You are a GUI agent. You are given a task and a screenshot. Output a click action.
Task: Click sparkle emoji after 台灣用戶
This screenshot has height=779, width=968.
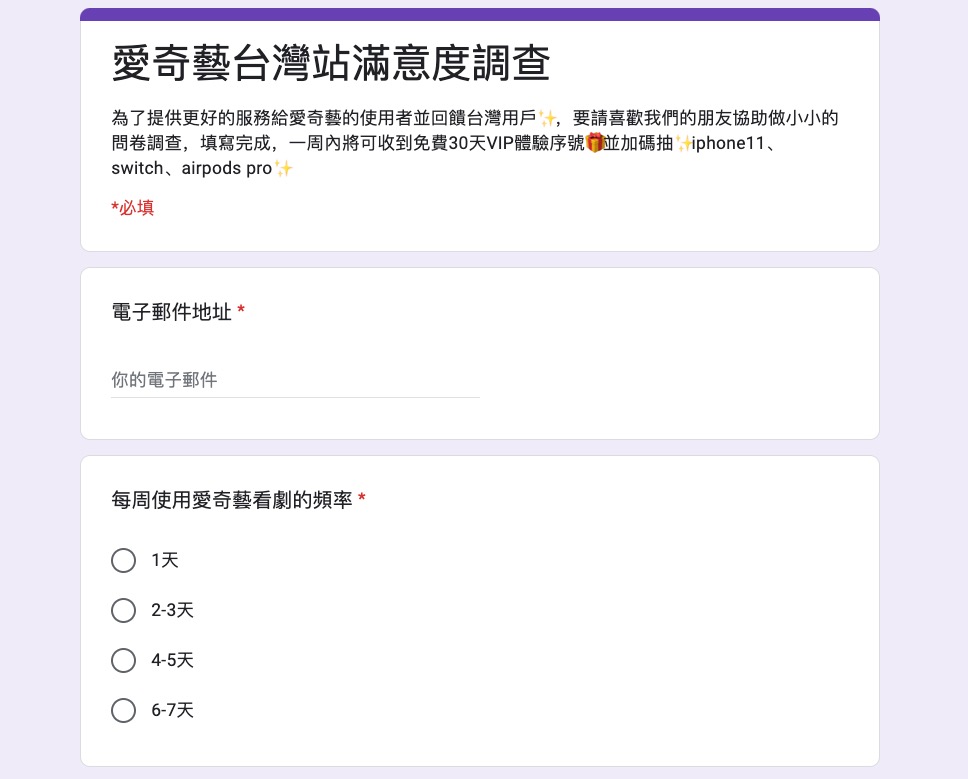[x=547, y=118]
